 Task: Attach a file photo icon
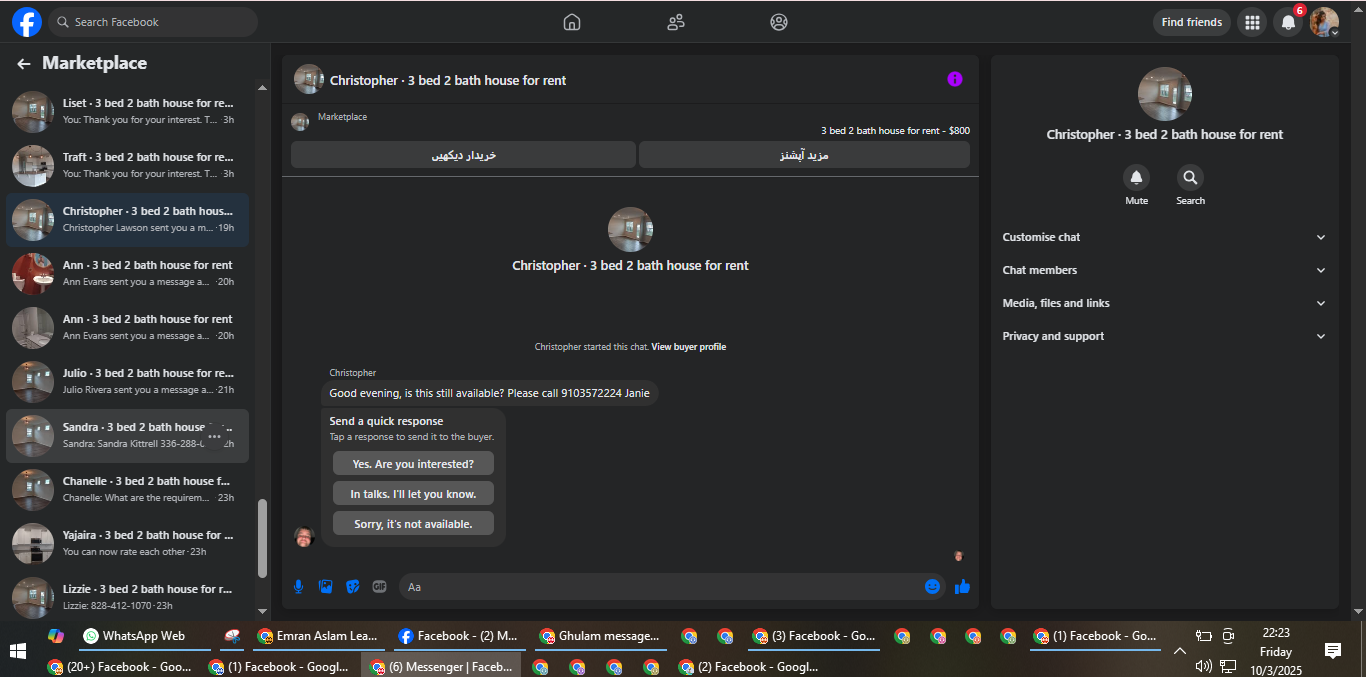click(x=325, y=587)
